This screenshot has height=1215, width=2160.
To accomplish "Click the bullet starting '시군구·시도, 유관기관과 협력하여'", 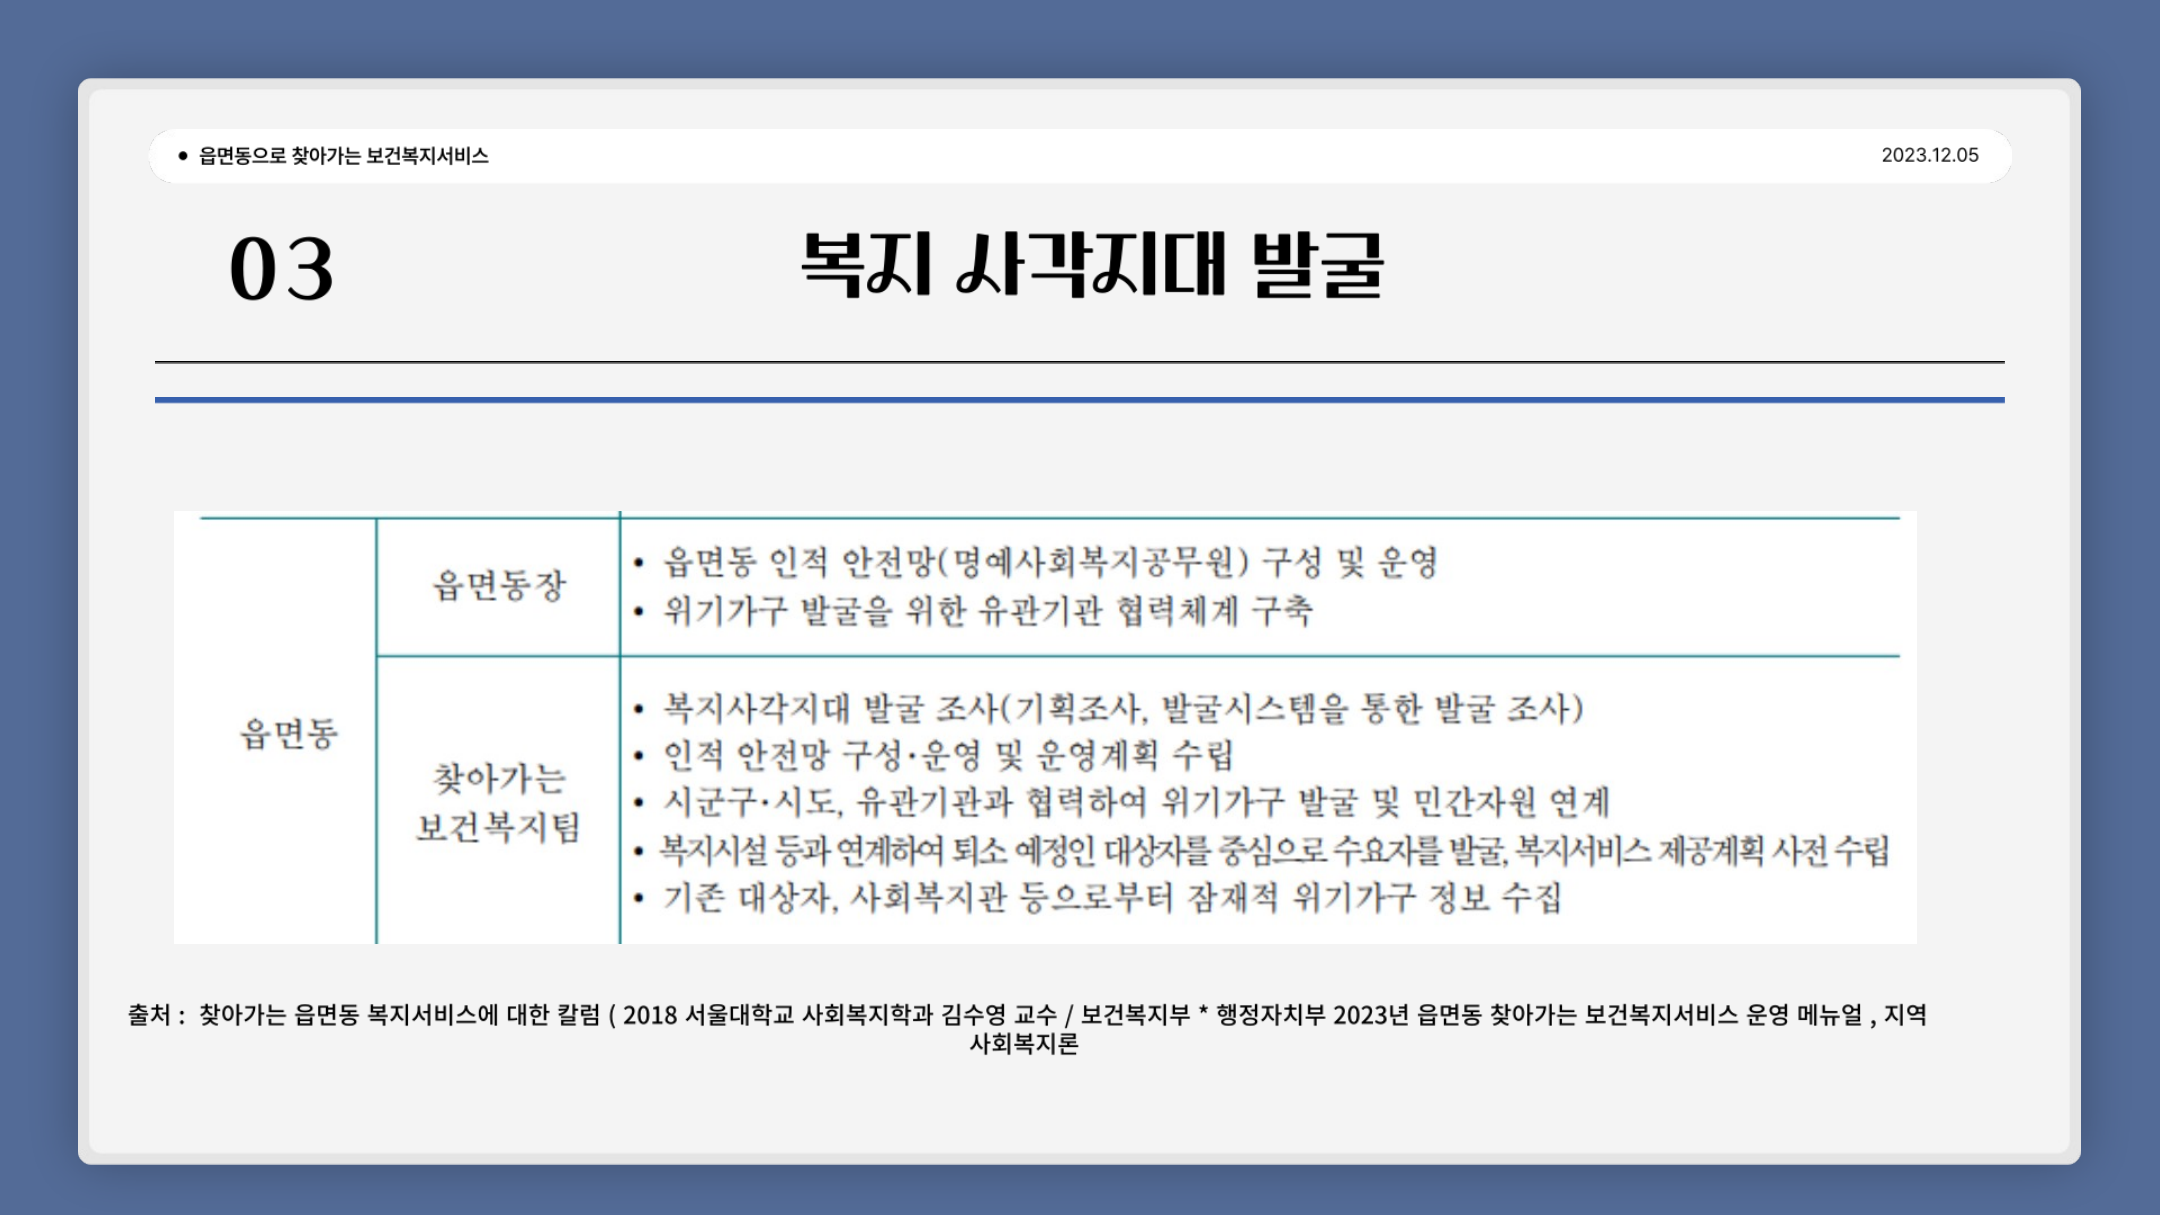I will pyautogui.click(x=1136, y=802).
